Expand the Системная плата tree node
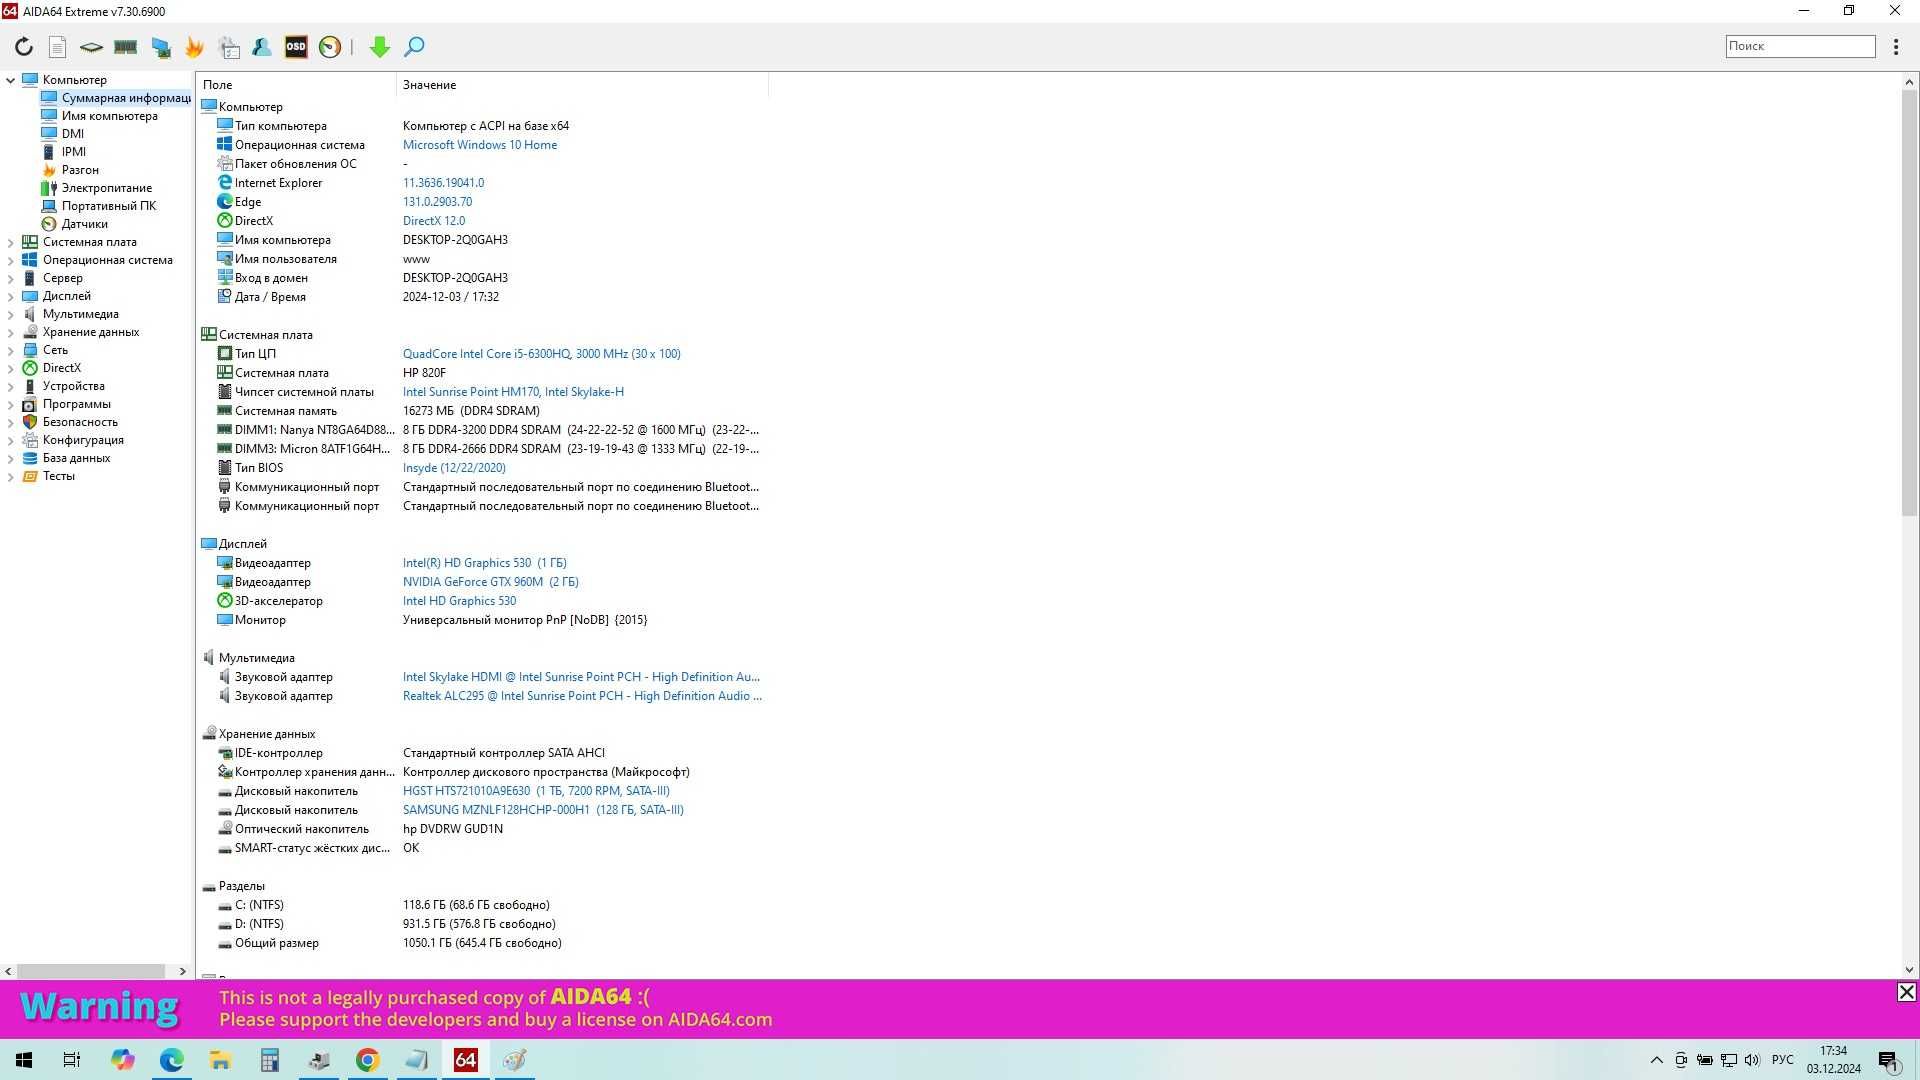Image resolution: width=1920 pixels, height=1080 pixels. tap(11, 242)
